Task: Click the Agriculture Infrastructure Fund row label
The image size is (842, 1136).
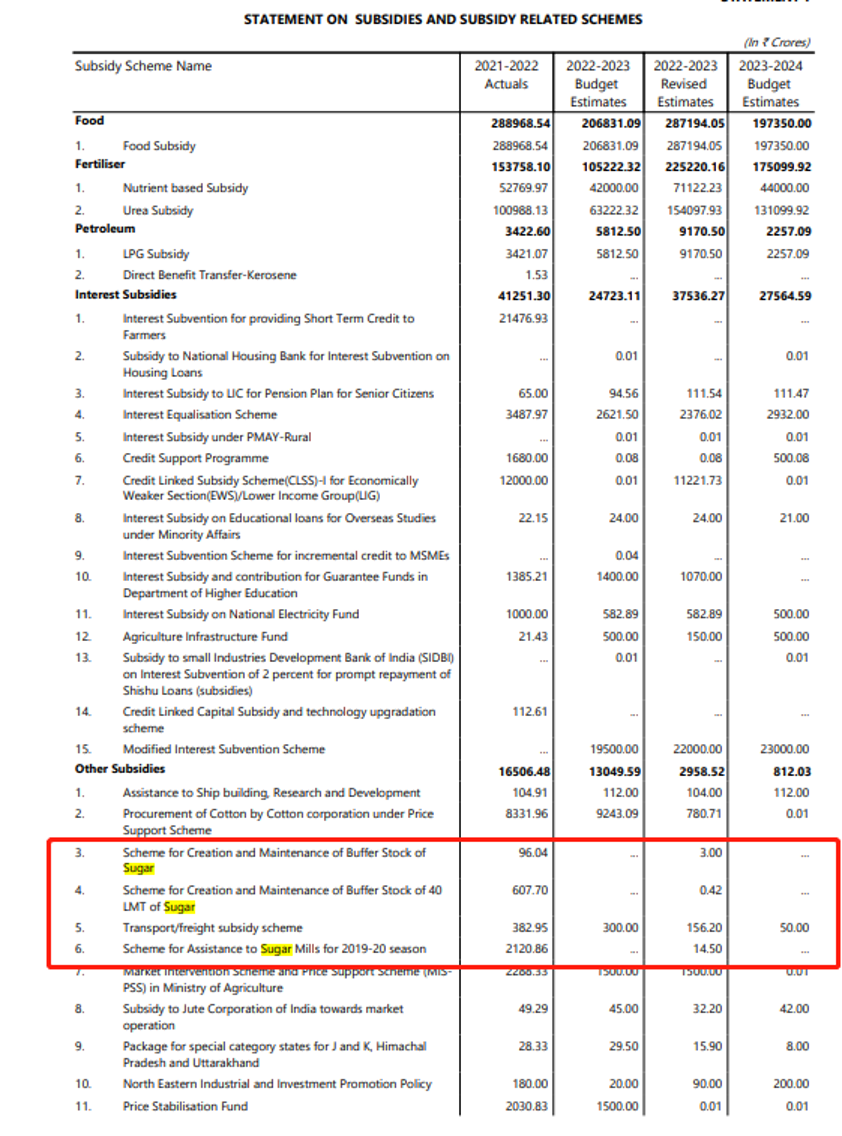Action: (x=205, y=636)
